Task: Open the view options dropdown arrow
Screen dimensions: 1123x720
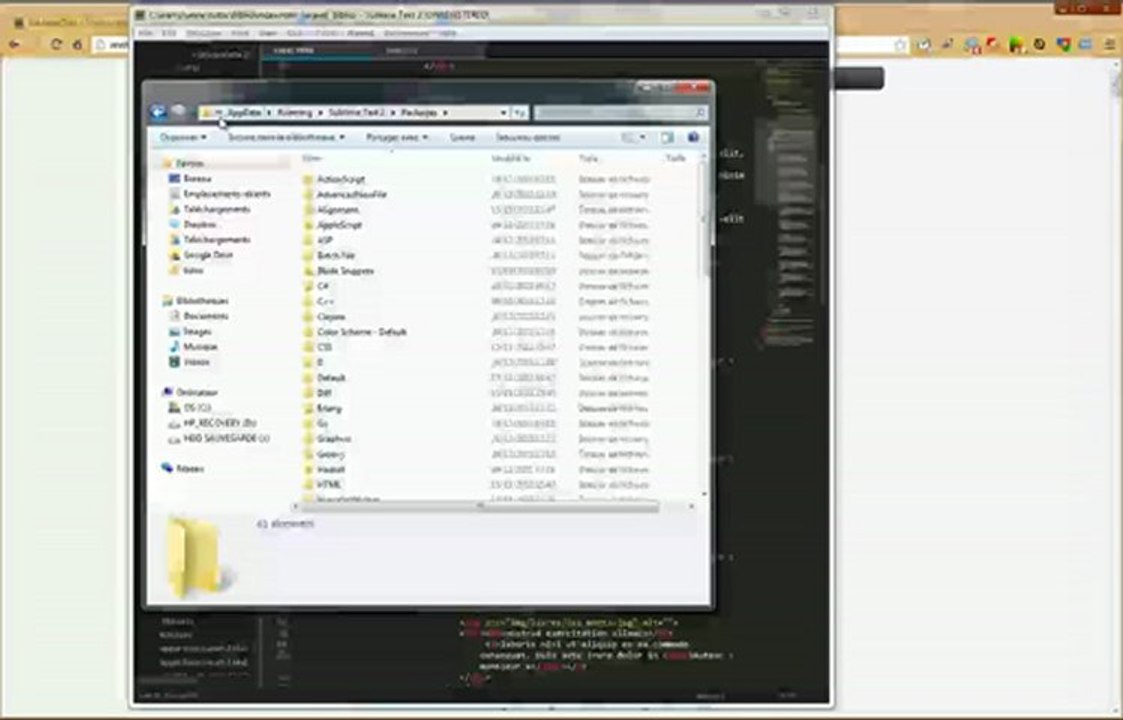Action: tap(642, 137)
